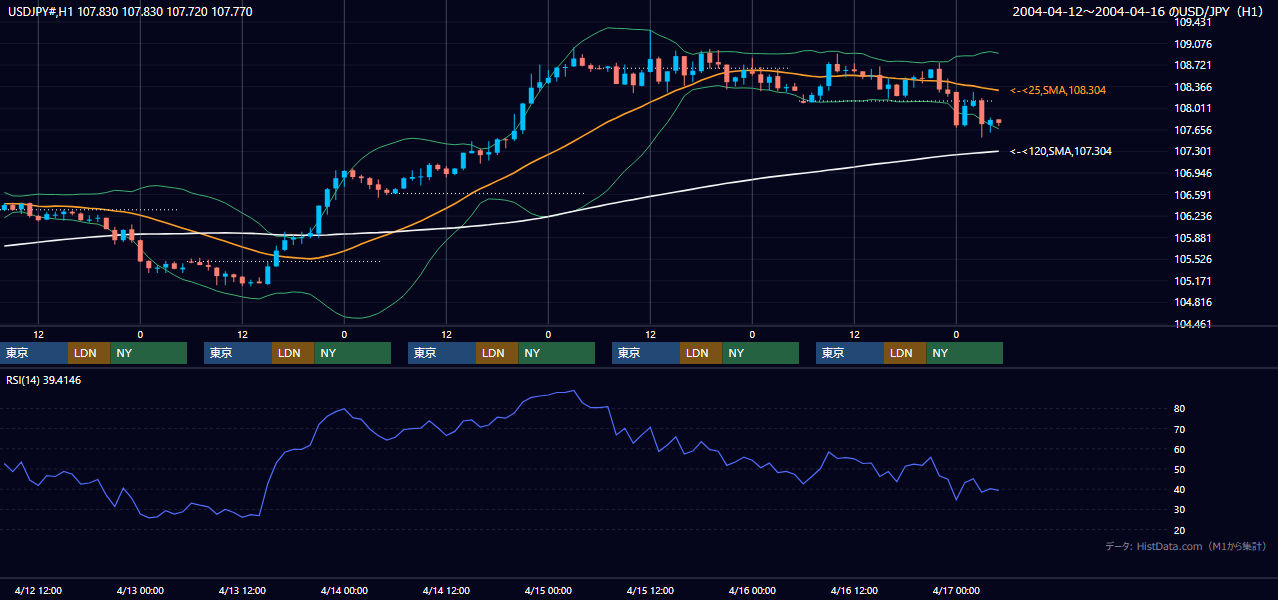Click RSI scale value 80
The height and width of the screenshot is (600, 1278).
[1180, 409]
